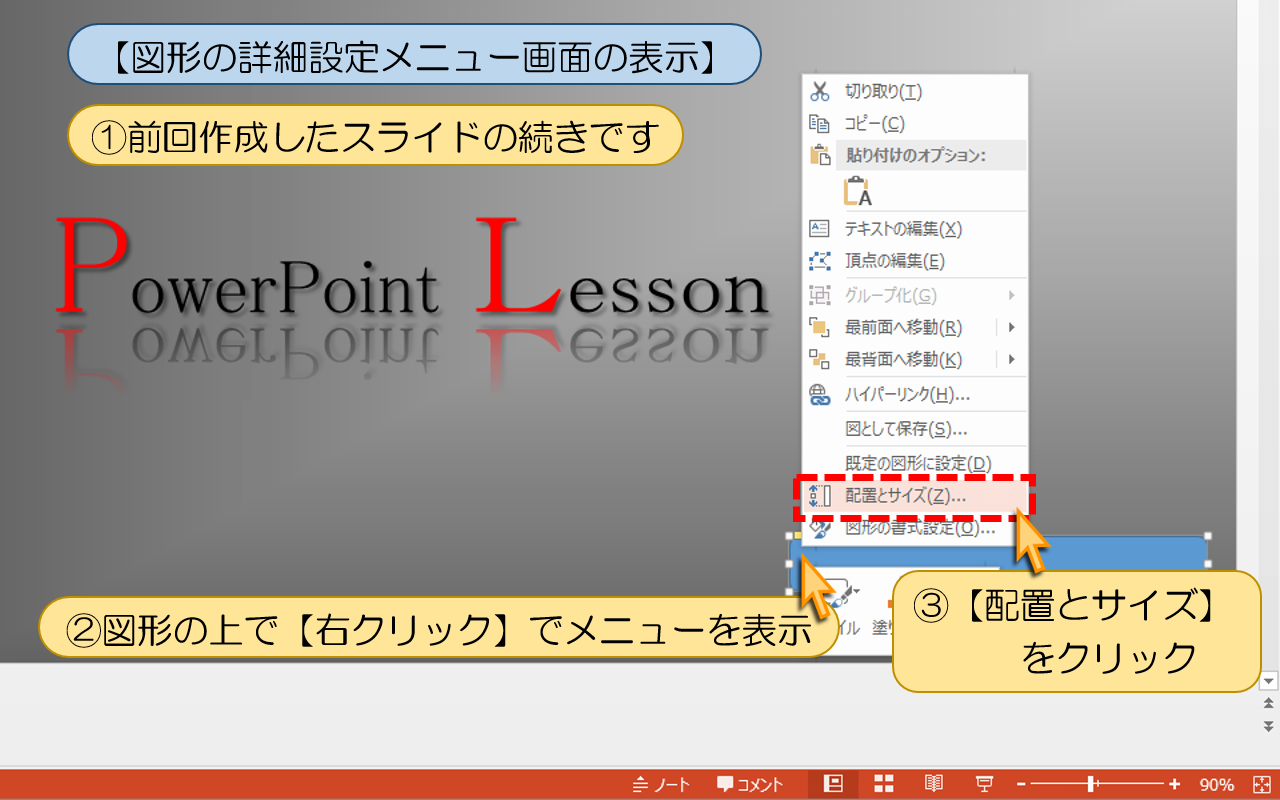Choose 図として保存(S)... in the menu
This screenshot has width=1280, height=800.
[x=914, y=429]
